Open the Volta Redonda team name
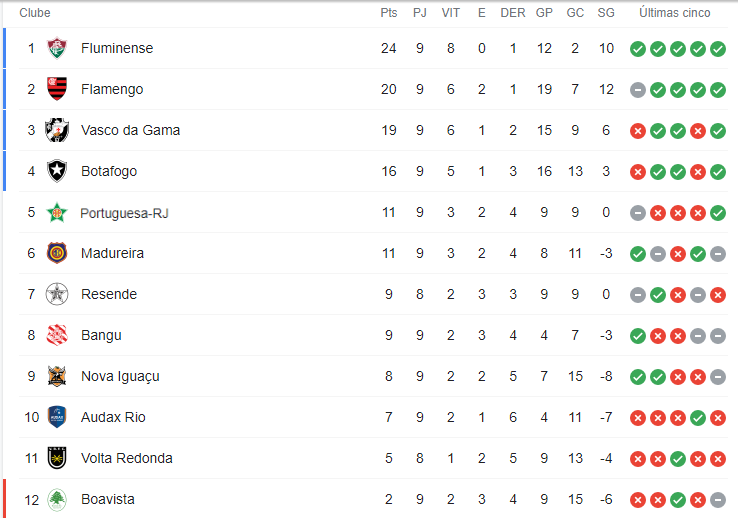This screenshot has width=738, height=518. pos(127,458)
